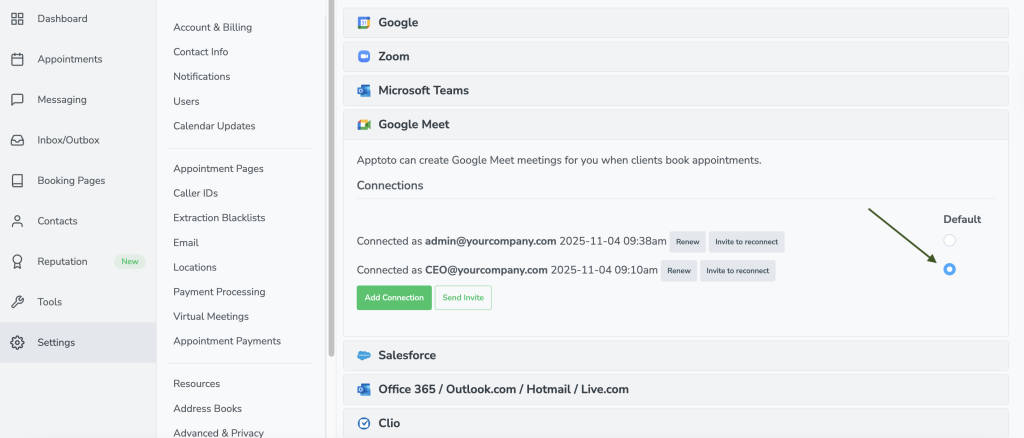The height and width of the screenshot is (438, 1024).
Task: Click the Microsoft Teams icon
Action: 364,91
